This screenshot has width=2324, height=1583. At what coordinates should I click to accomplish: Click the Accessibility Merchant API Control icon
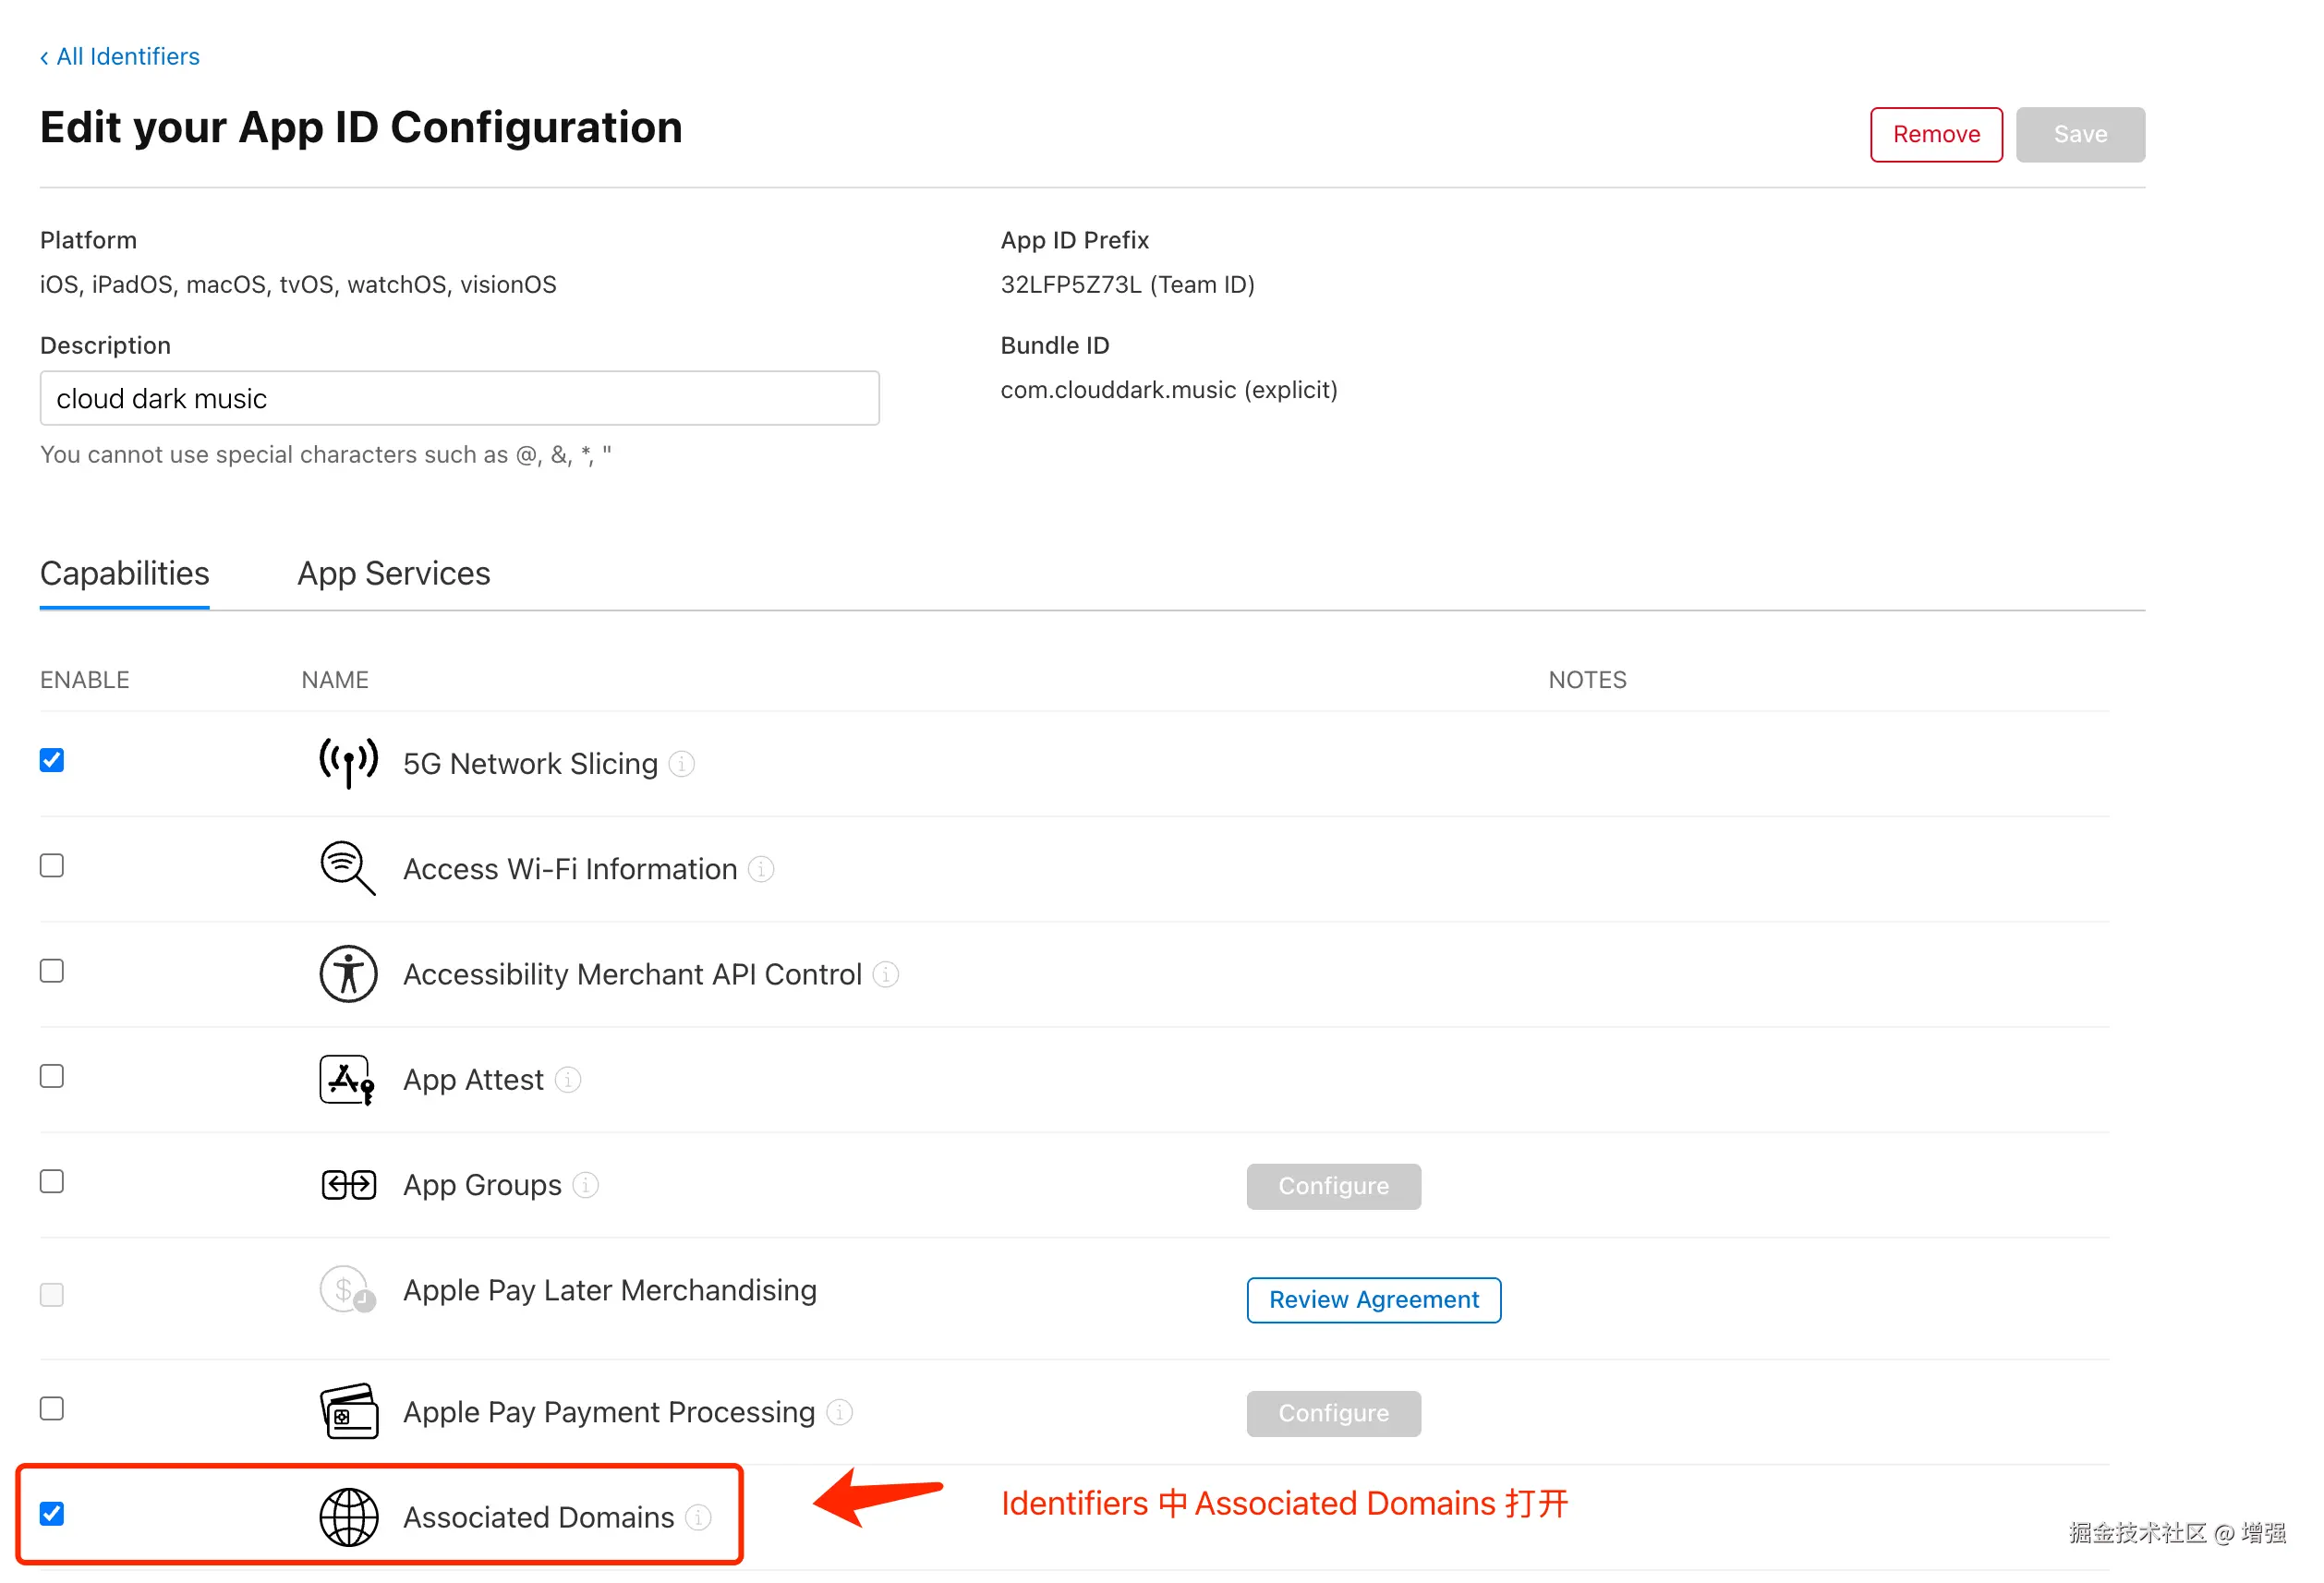point(348,974)
